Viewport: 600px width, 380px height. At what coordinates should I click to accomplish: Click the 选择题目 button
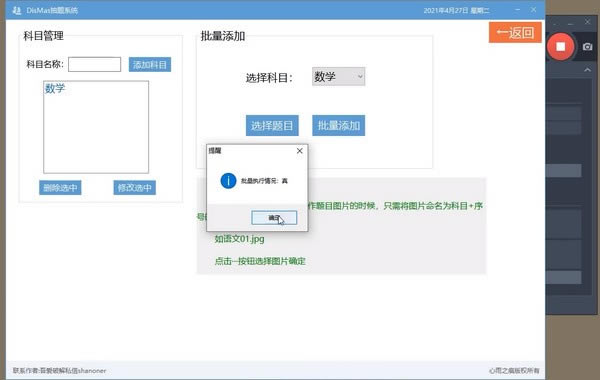coord(272,126)
